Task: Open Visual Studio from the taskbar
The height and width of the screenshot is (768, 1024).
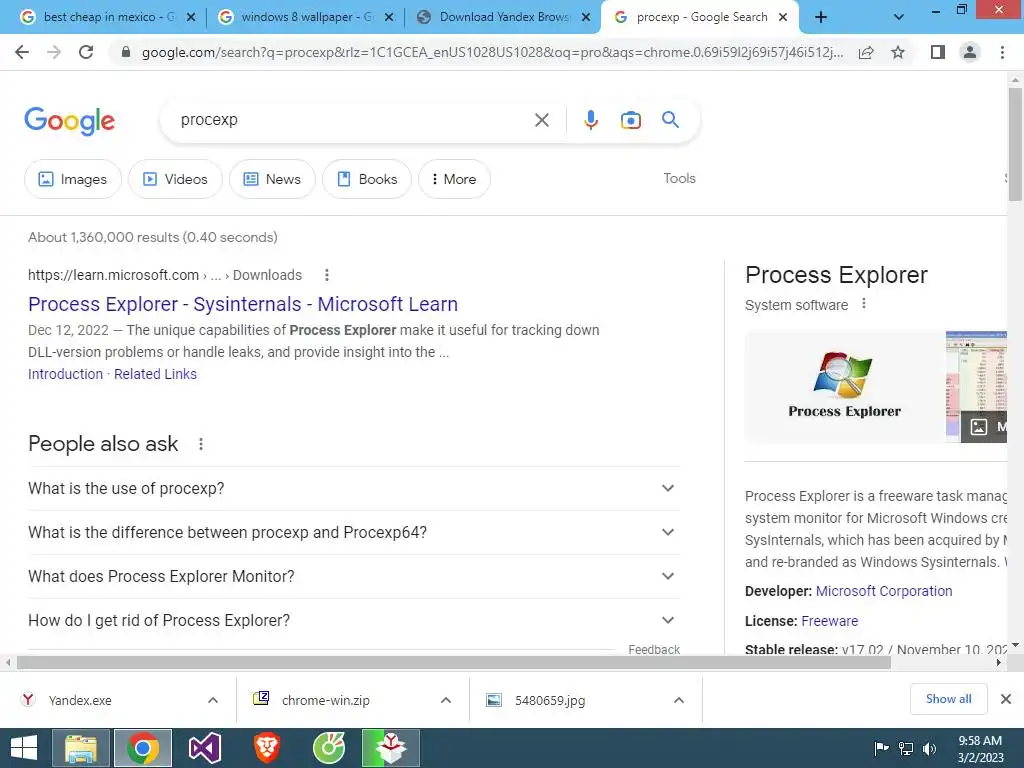Action: click(x=204, y=748)
